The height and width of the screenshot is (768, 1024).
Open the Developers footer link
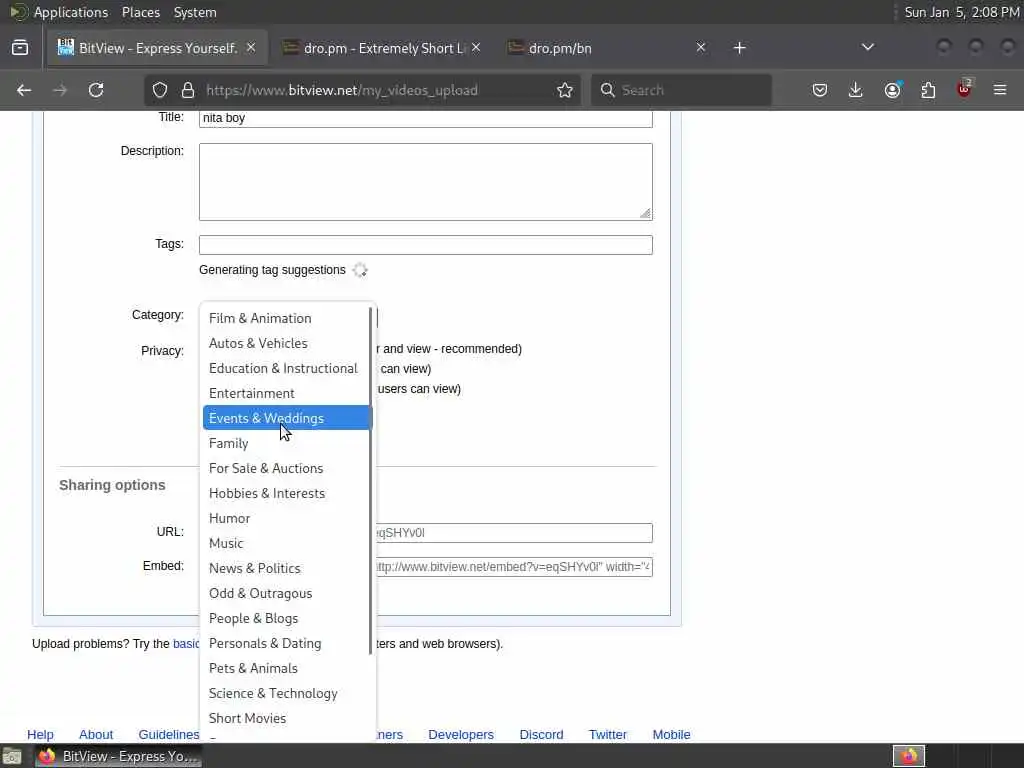(x=461, y=735)
